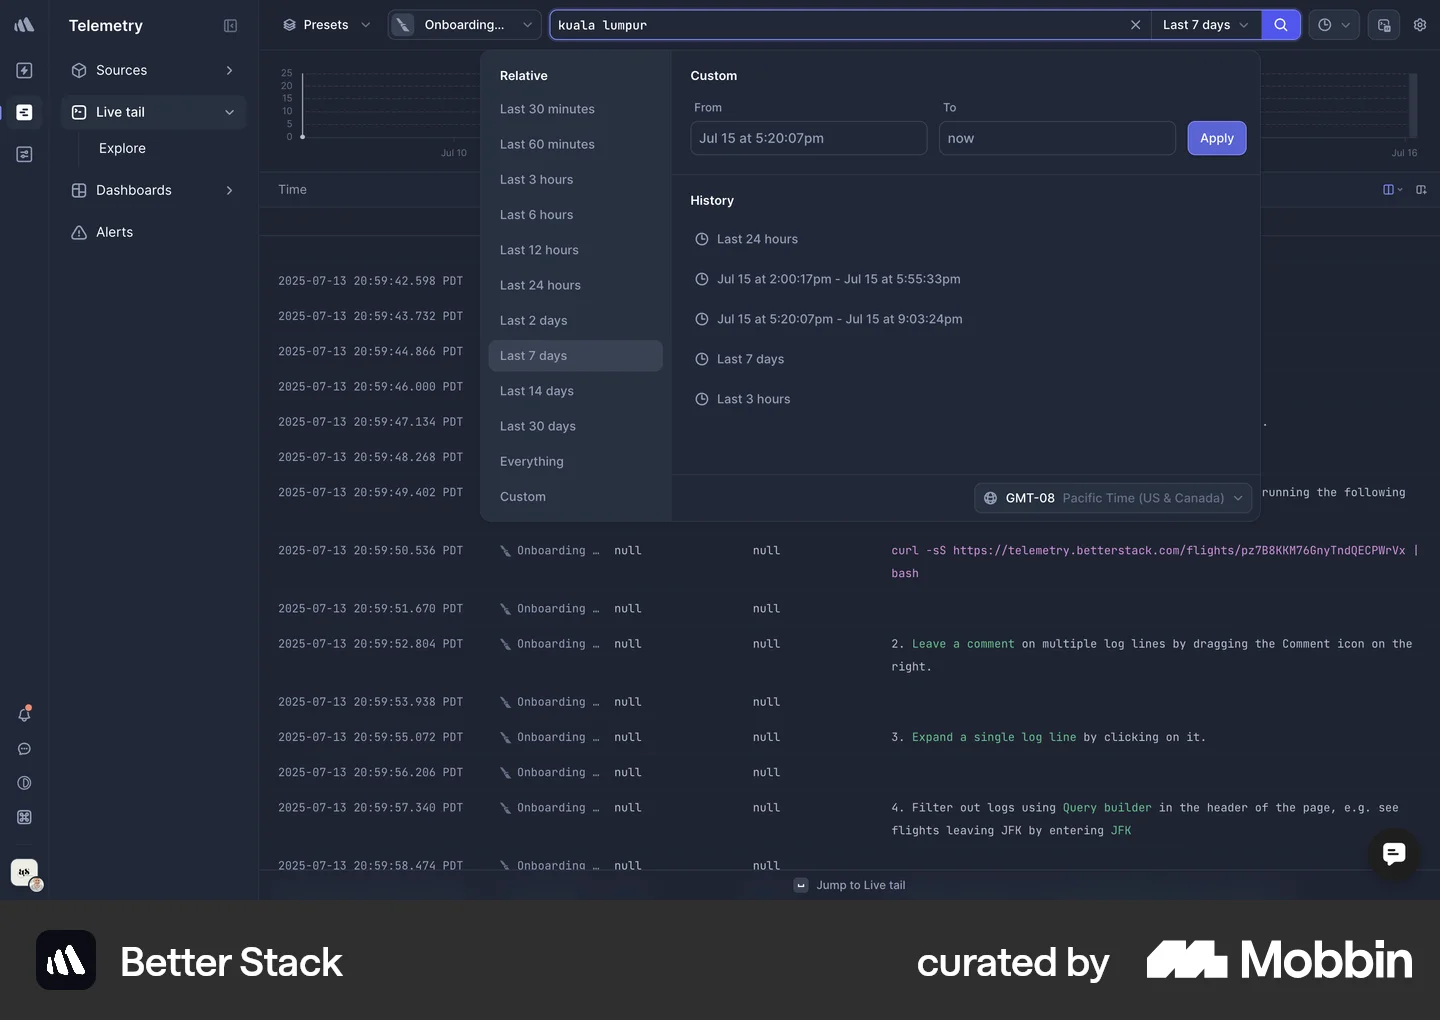Collapse the Live tail section chevron

(x=229, y=112)
